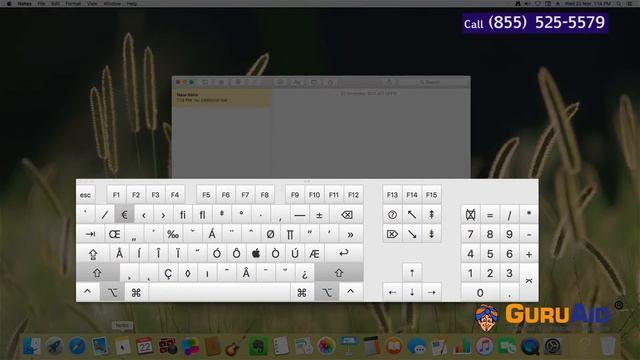Click the Page Up key
This screenshot has height=360, width=640.
(x=431, y=214)
